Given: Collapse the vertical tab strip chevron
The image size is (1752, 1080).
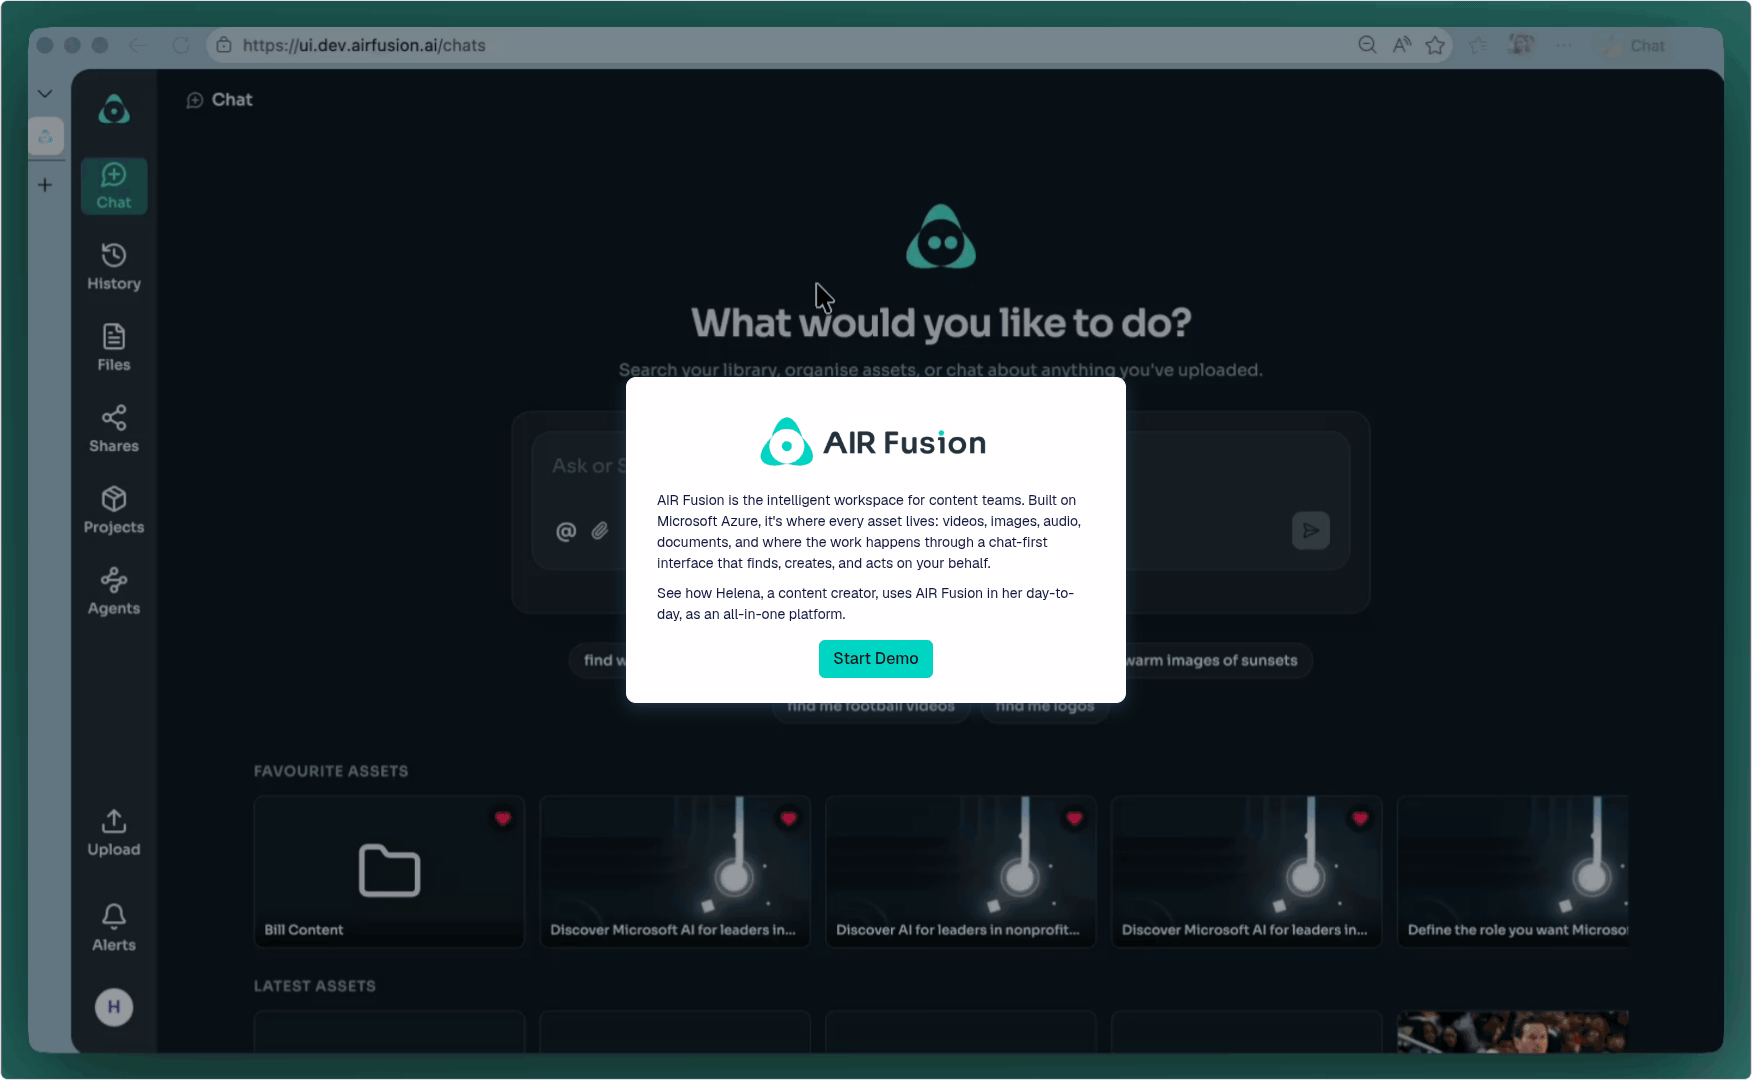Looking at the screenshot, I should [x=45, y=93].
